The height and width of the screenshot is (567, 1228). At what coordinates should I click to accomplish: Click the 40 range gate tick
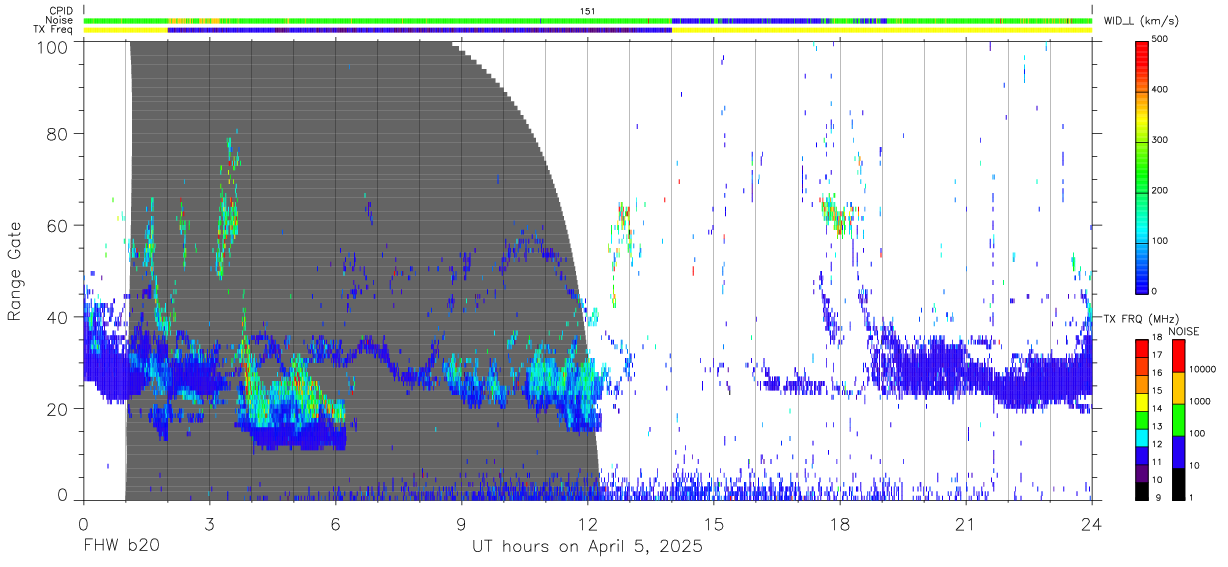point(58,318)
